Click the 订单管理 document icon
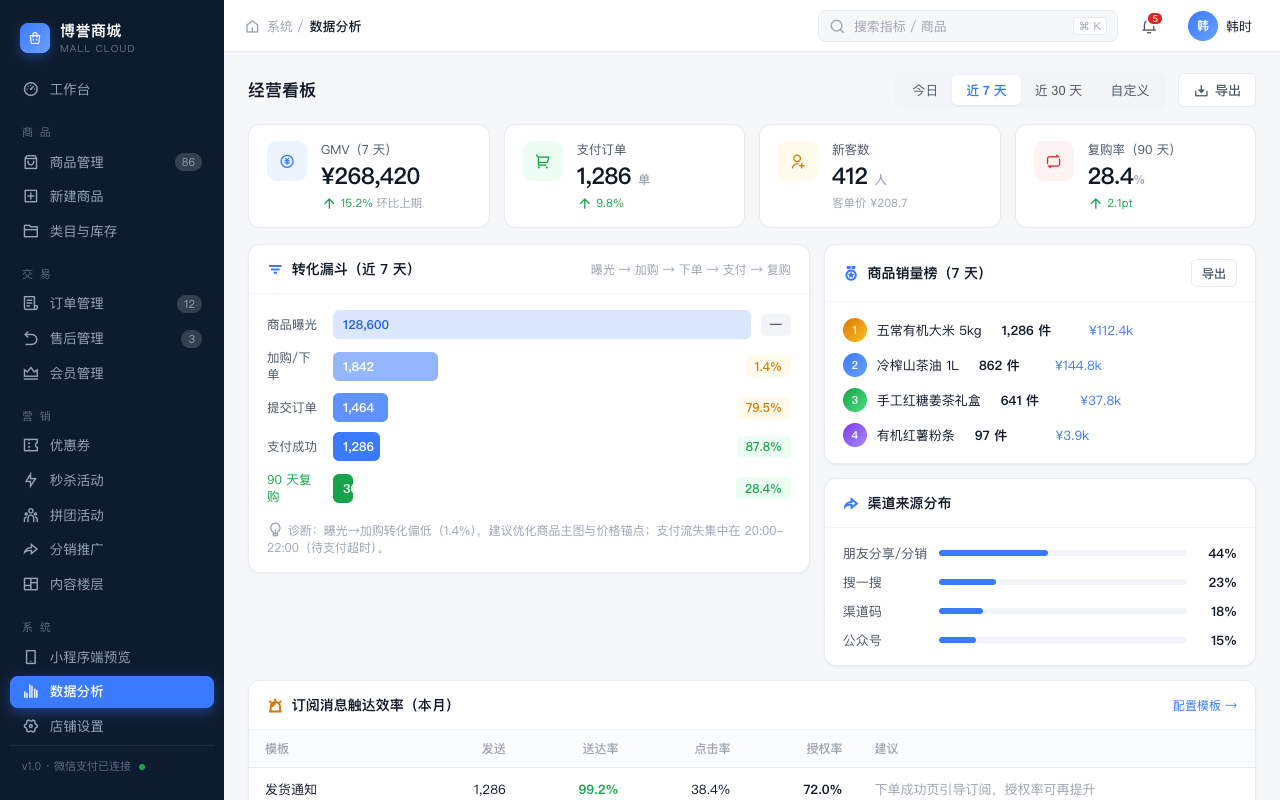Viewport: 1280px width, 800px height. [31, 303]
